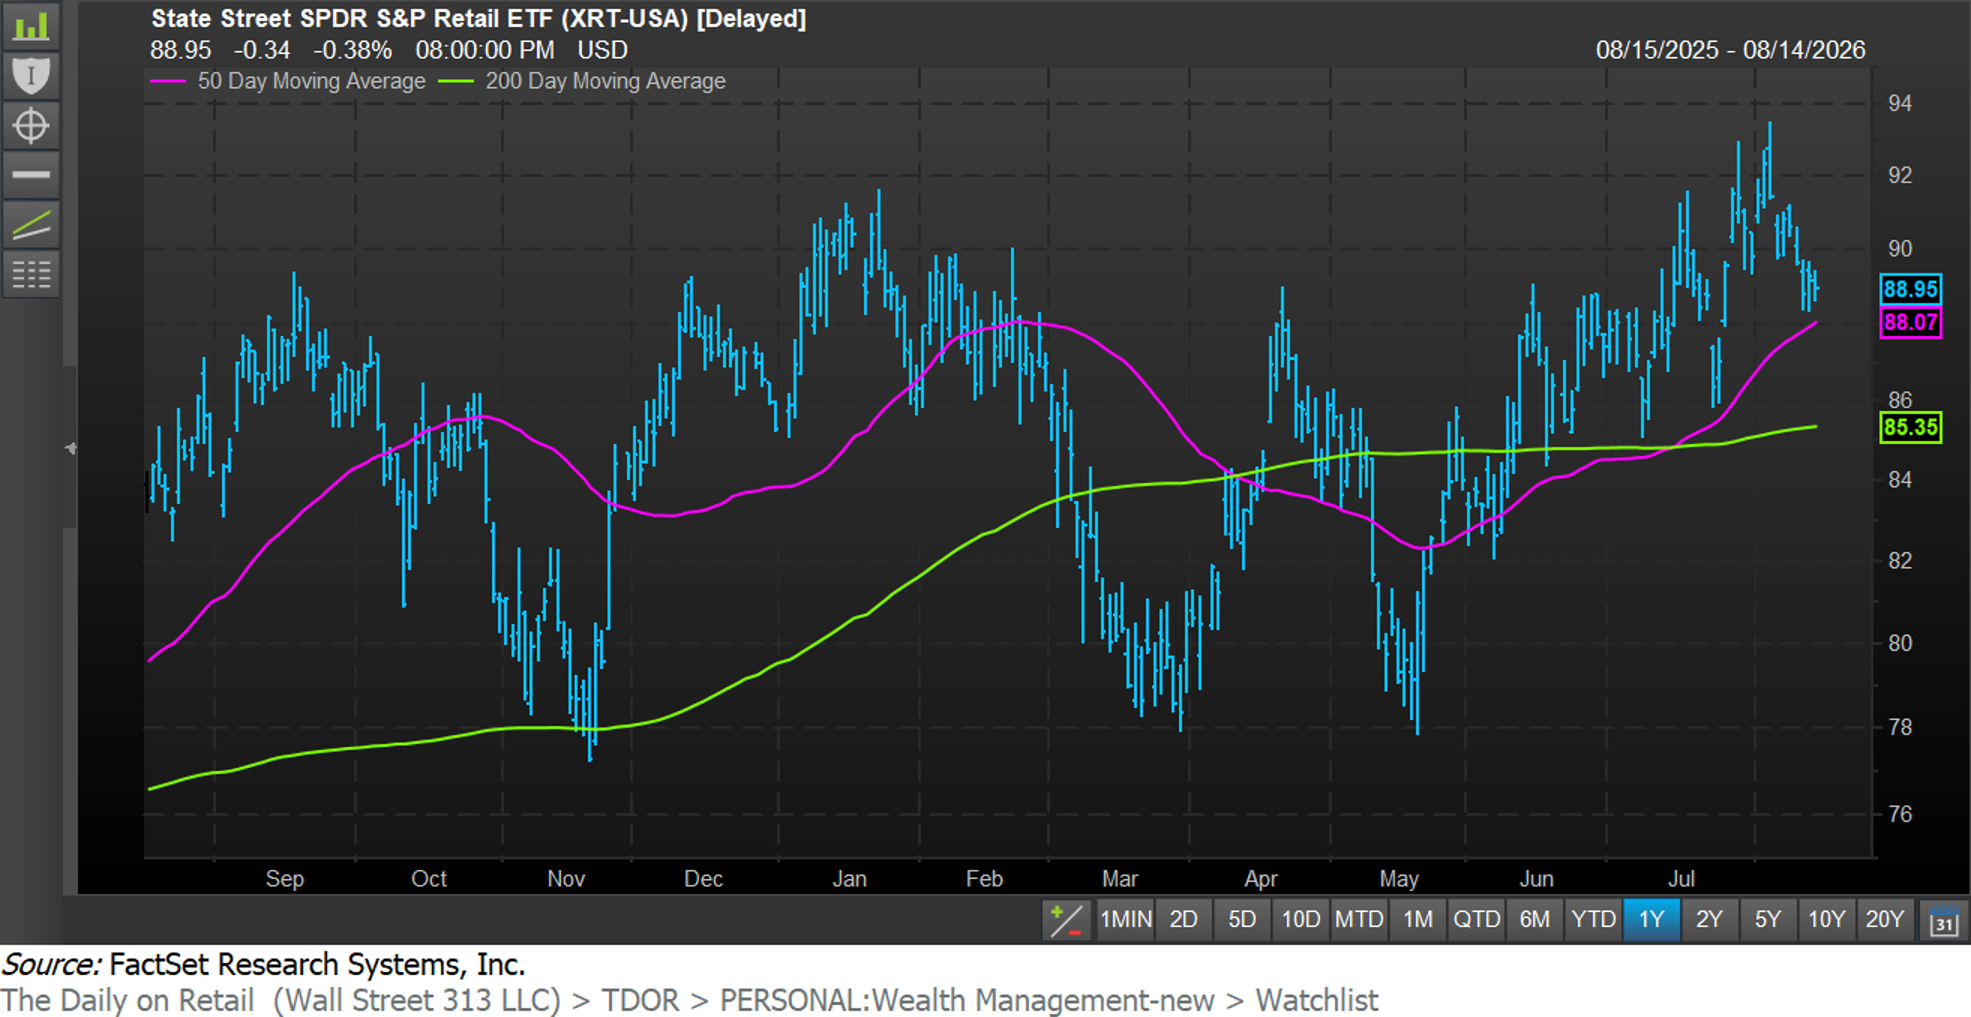This screenshot has width=1971, height=1017.
Task: Open the calendar date picker icon
Action: [x=1943, y=920]
